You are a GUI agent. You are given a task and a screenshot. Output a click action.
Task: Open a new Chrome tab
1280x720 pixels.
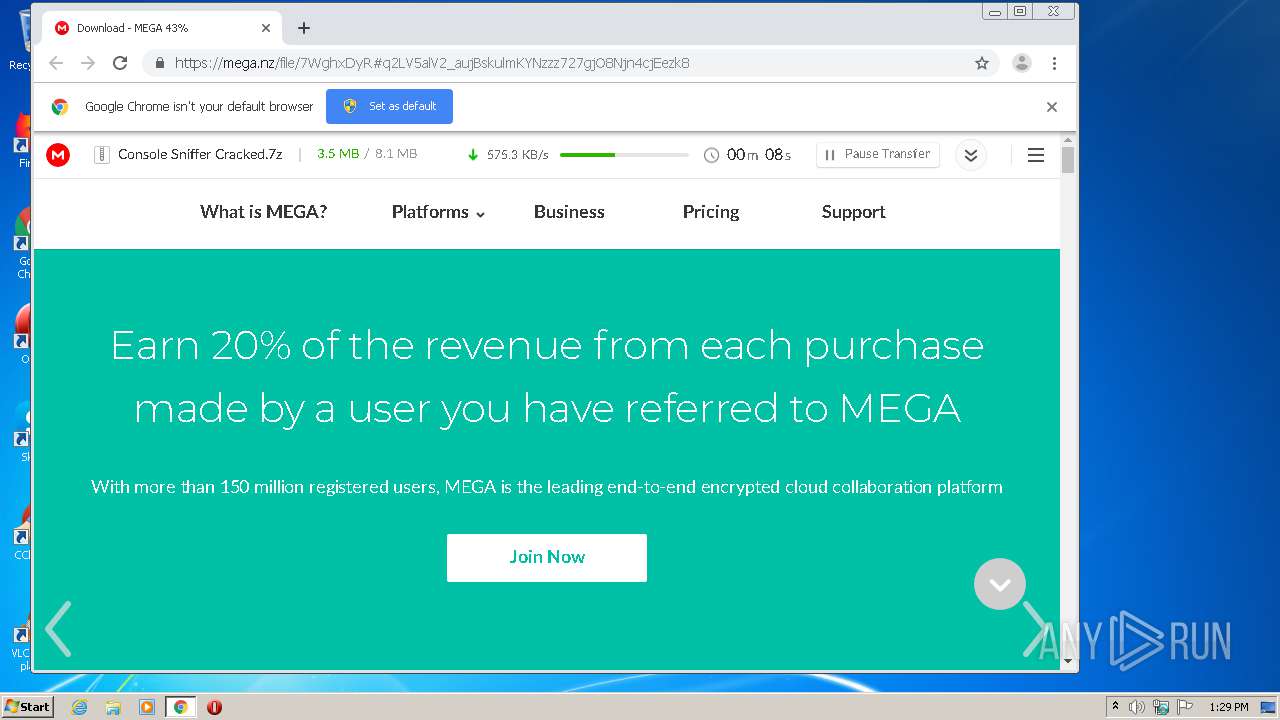[304, 28]
